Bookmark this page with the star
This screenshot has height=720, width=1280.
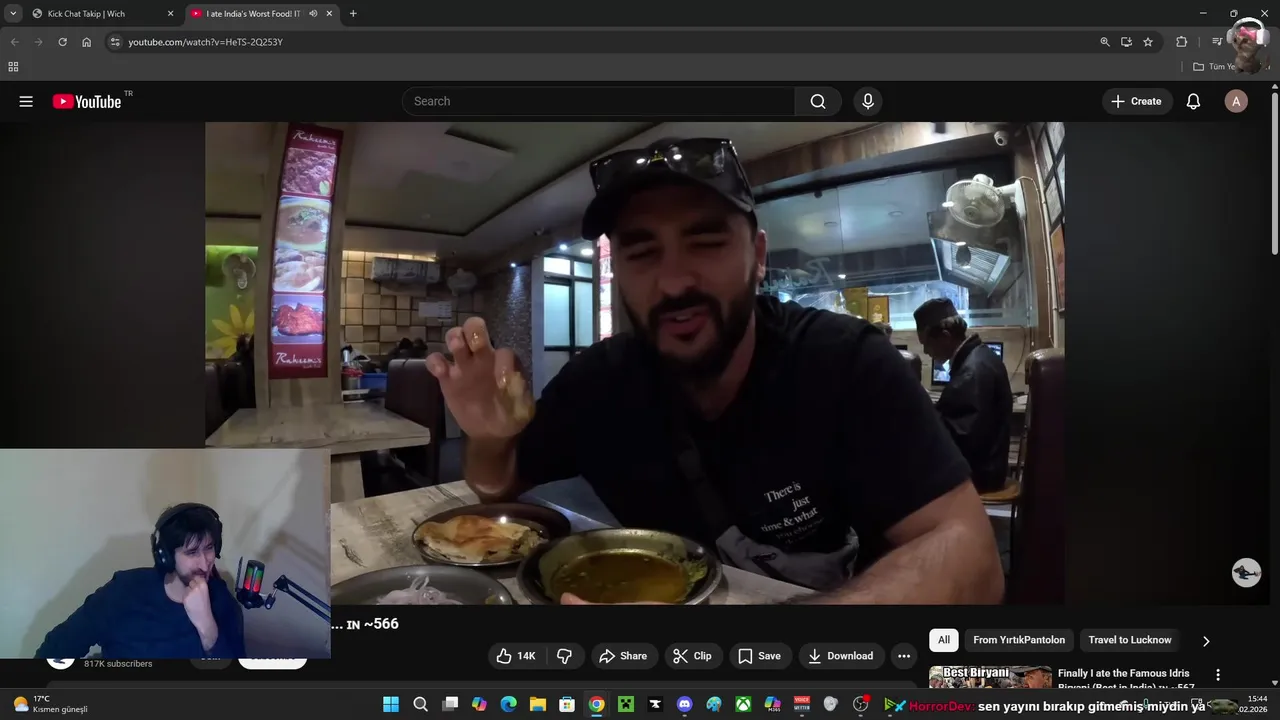tap(1148, 42)
